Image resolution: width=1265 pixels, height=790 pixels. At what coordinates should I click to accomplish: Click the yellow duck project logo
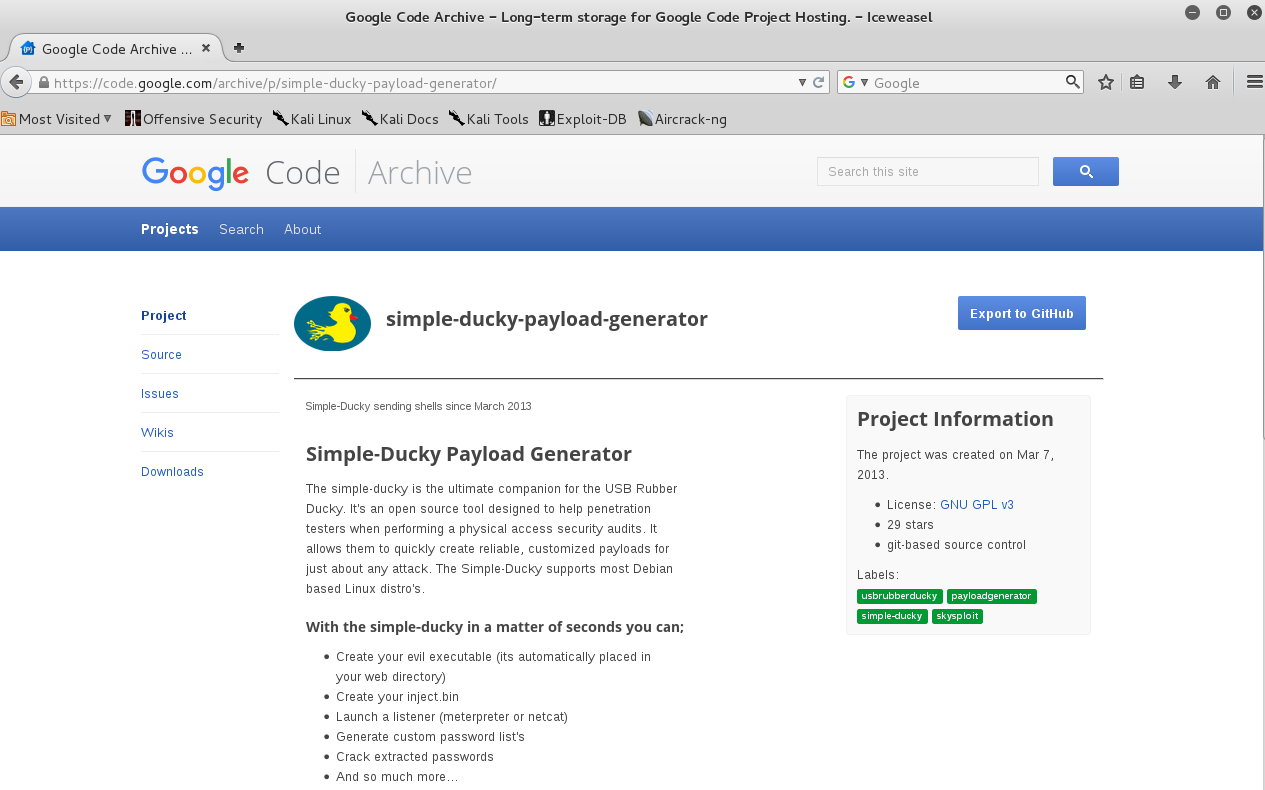pos(332,323)
